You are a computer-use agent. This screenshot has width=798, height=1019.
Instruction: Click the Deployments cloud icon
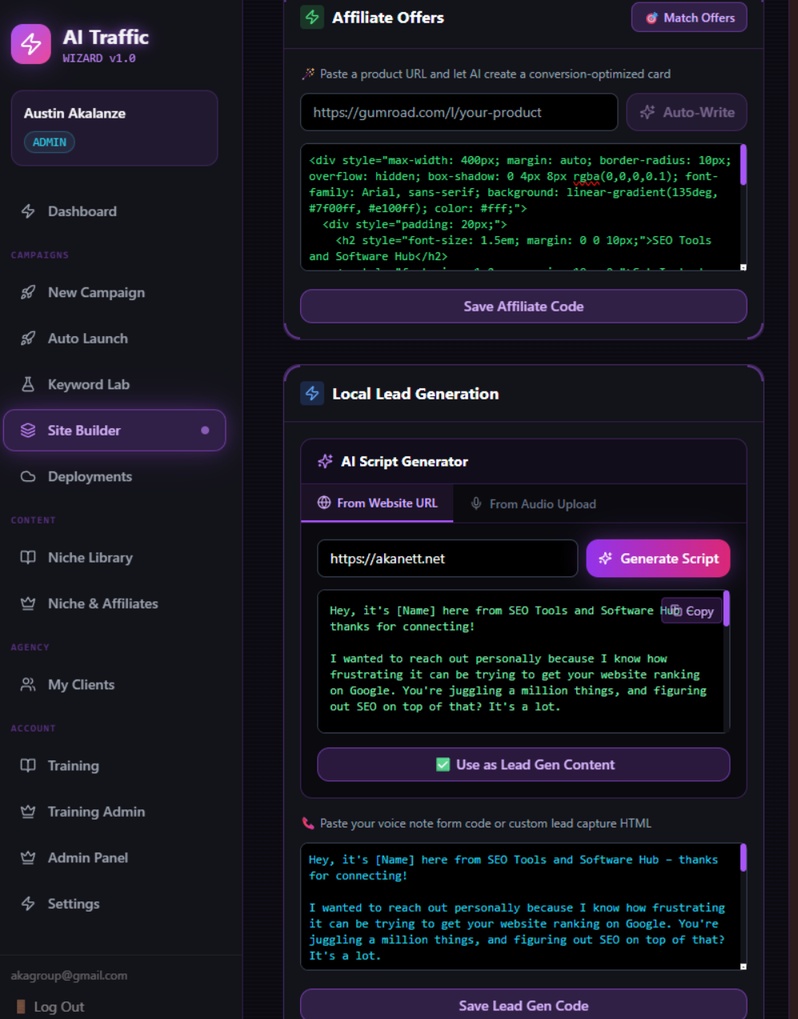28,476
